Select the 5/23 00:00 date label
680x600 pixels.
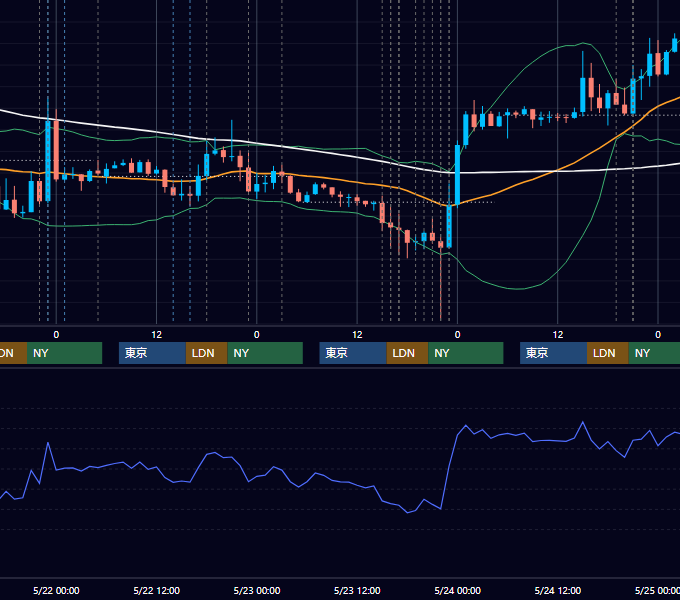click(257, 590)
